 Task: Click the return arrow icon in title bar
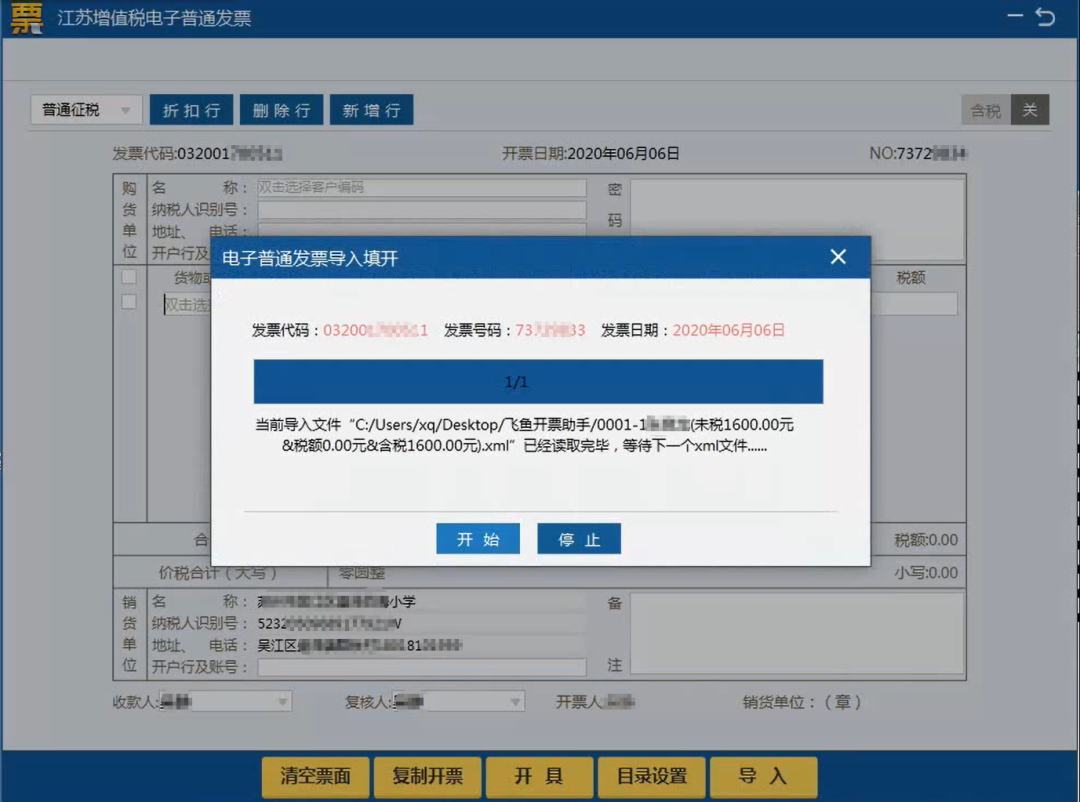click(1045, 17)
